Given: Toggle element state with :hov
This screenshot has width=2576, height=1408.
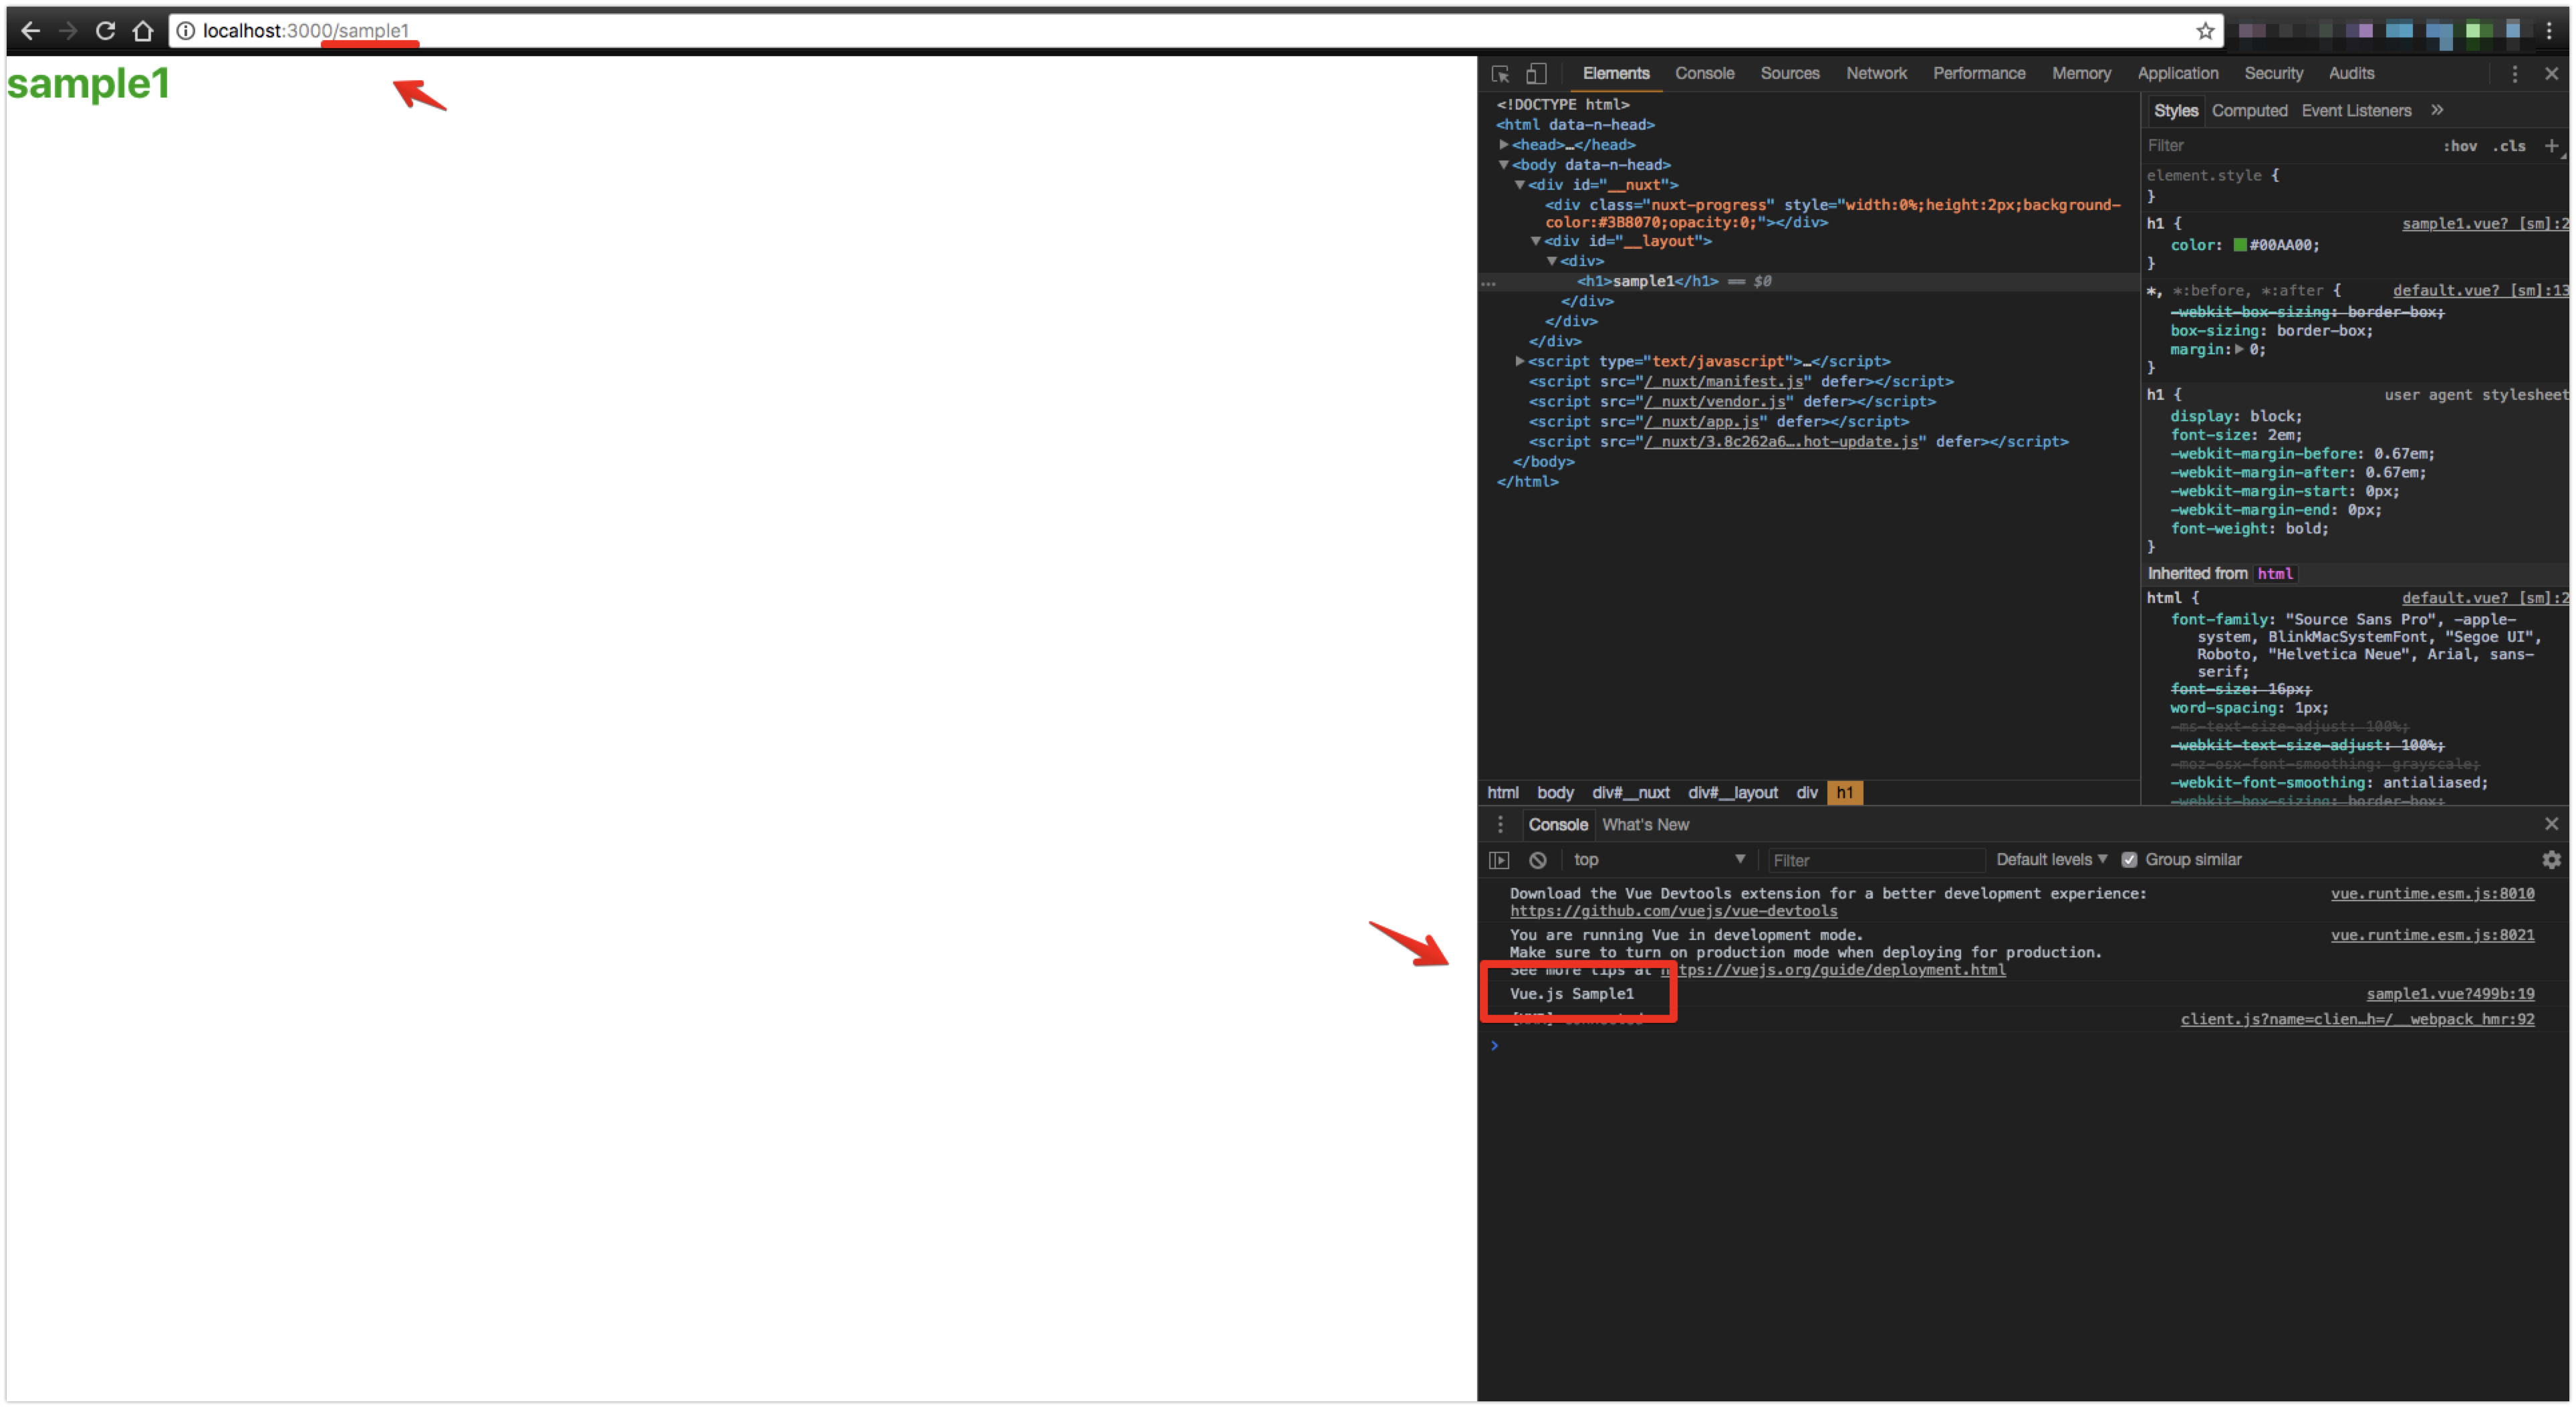Looking at the screenshot, I should click(x=2460, y=146).
